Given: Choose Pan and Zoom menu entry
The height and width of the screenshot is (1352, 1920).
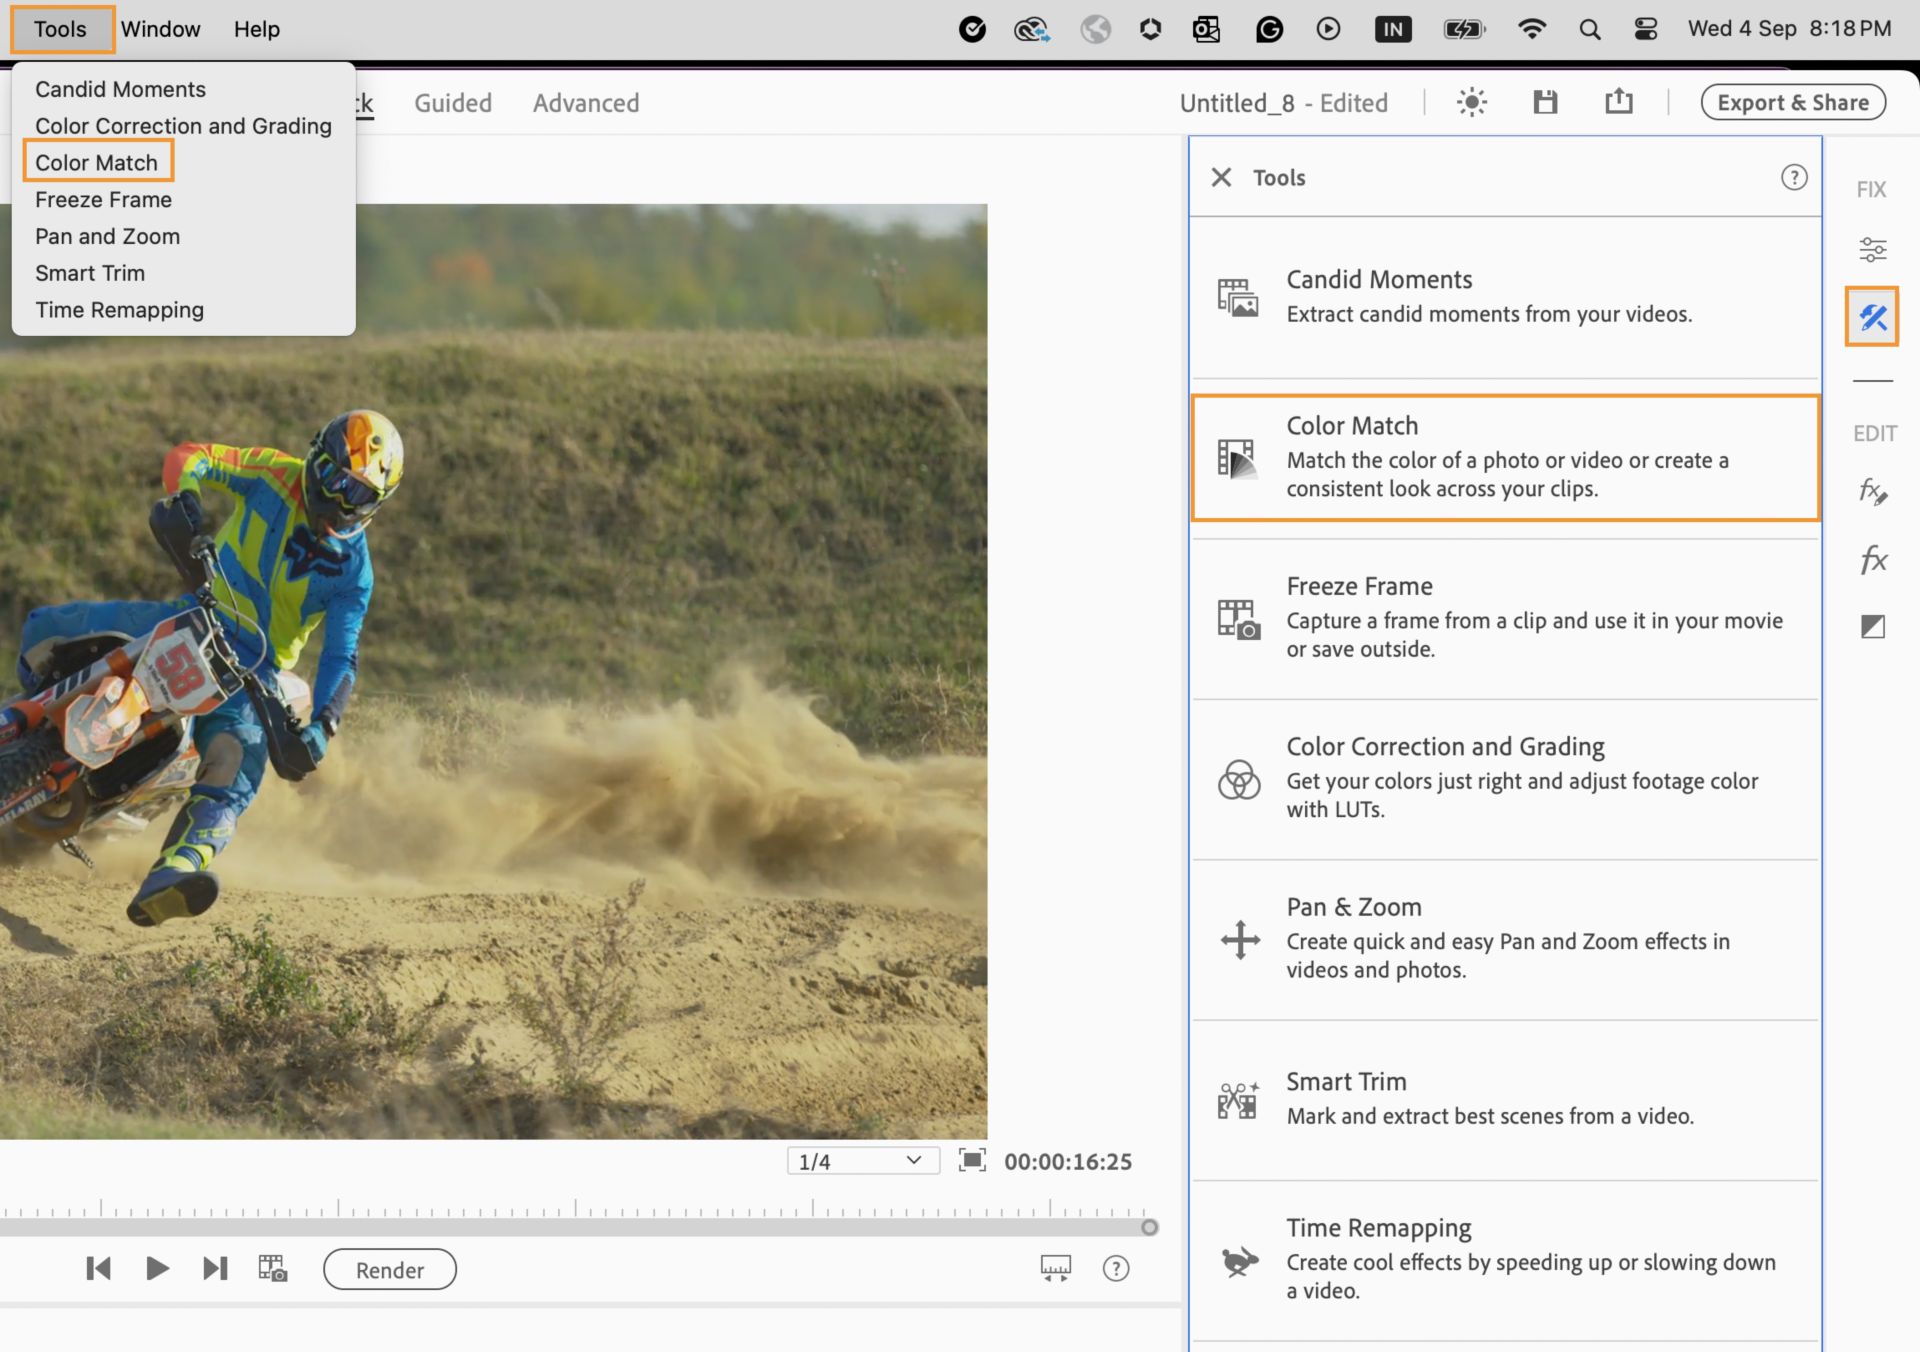Looking at the screenshot, I should click(x=107, y=236).
